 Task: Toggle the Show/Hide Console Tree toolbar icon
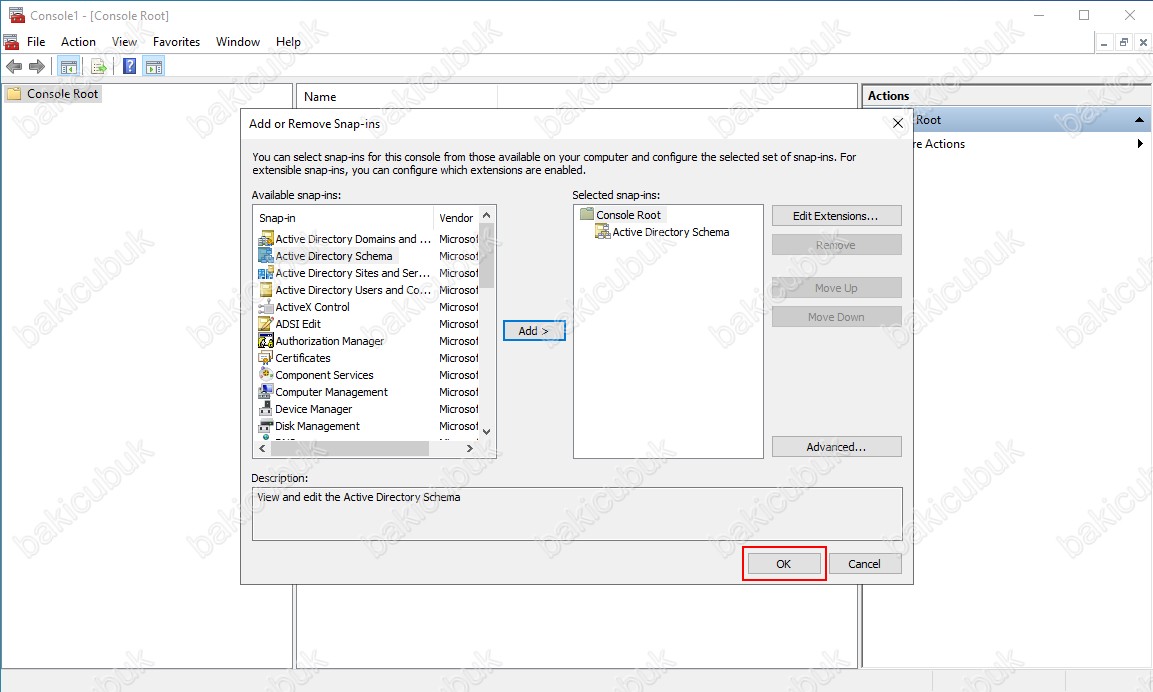pos(69,67)
